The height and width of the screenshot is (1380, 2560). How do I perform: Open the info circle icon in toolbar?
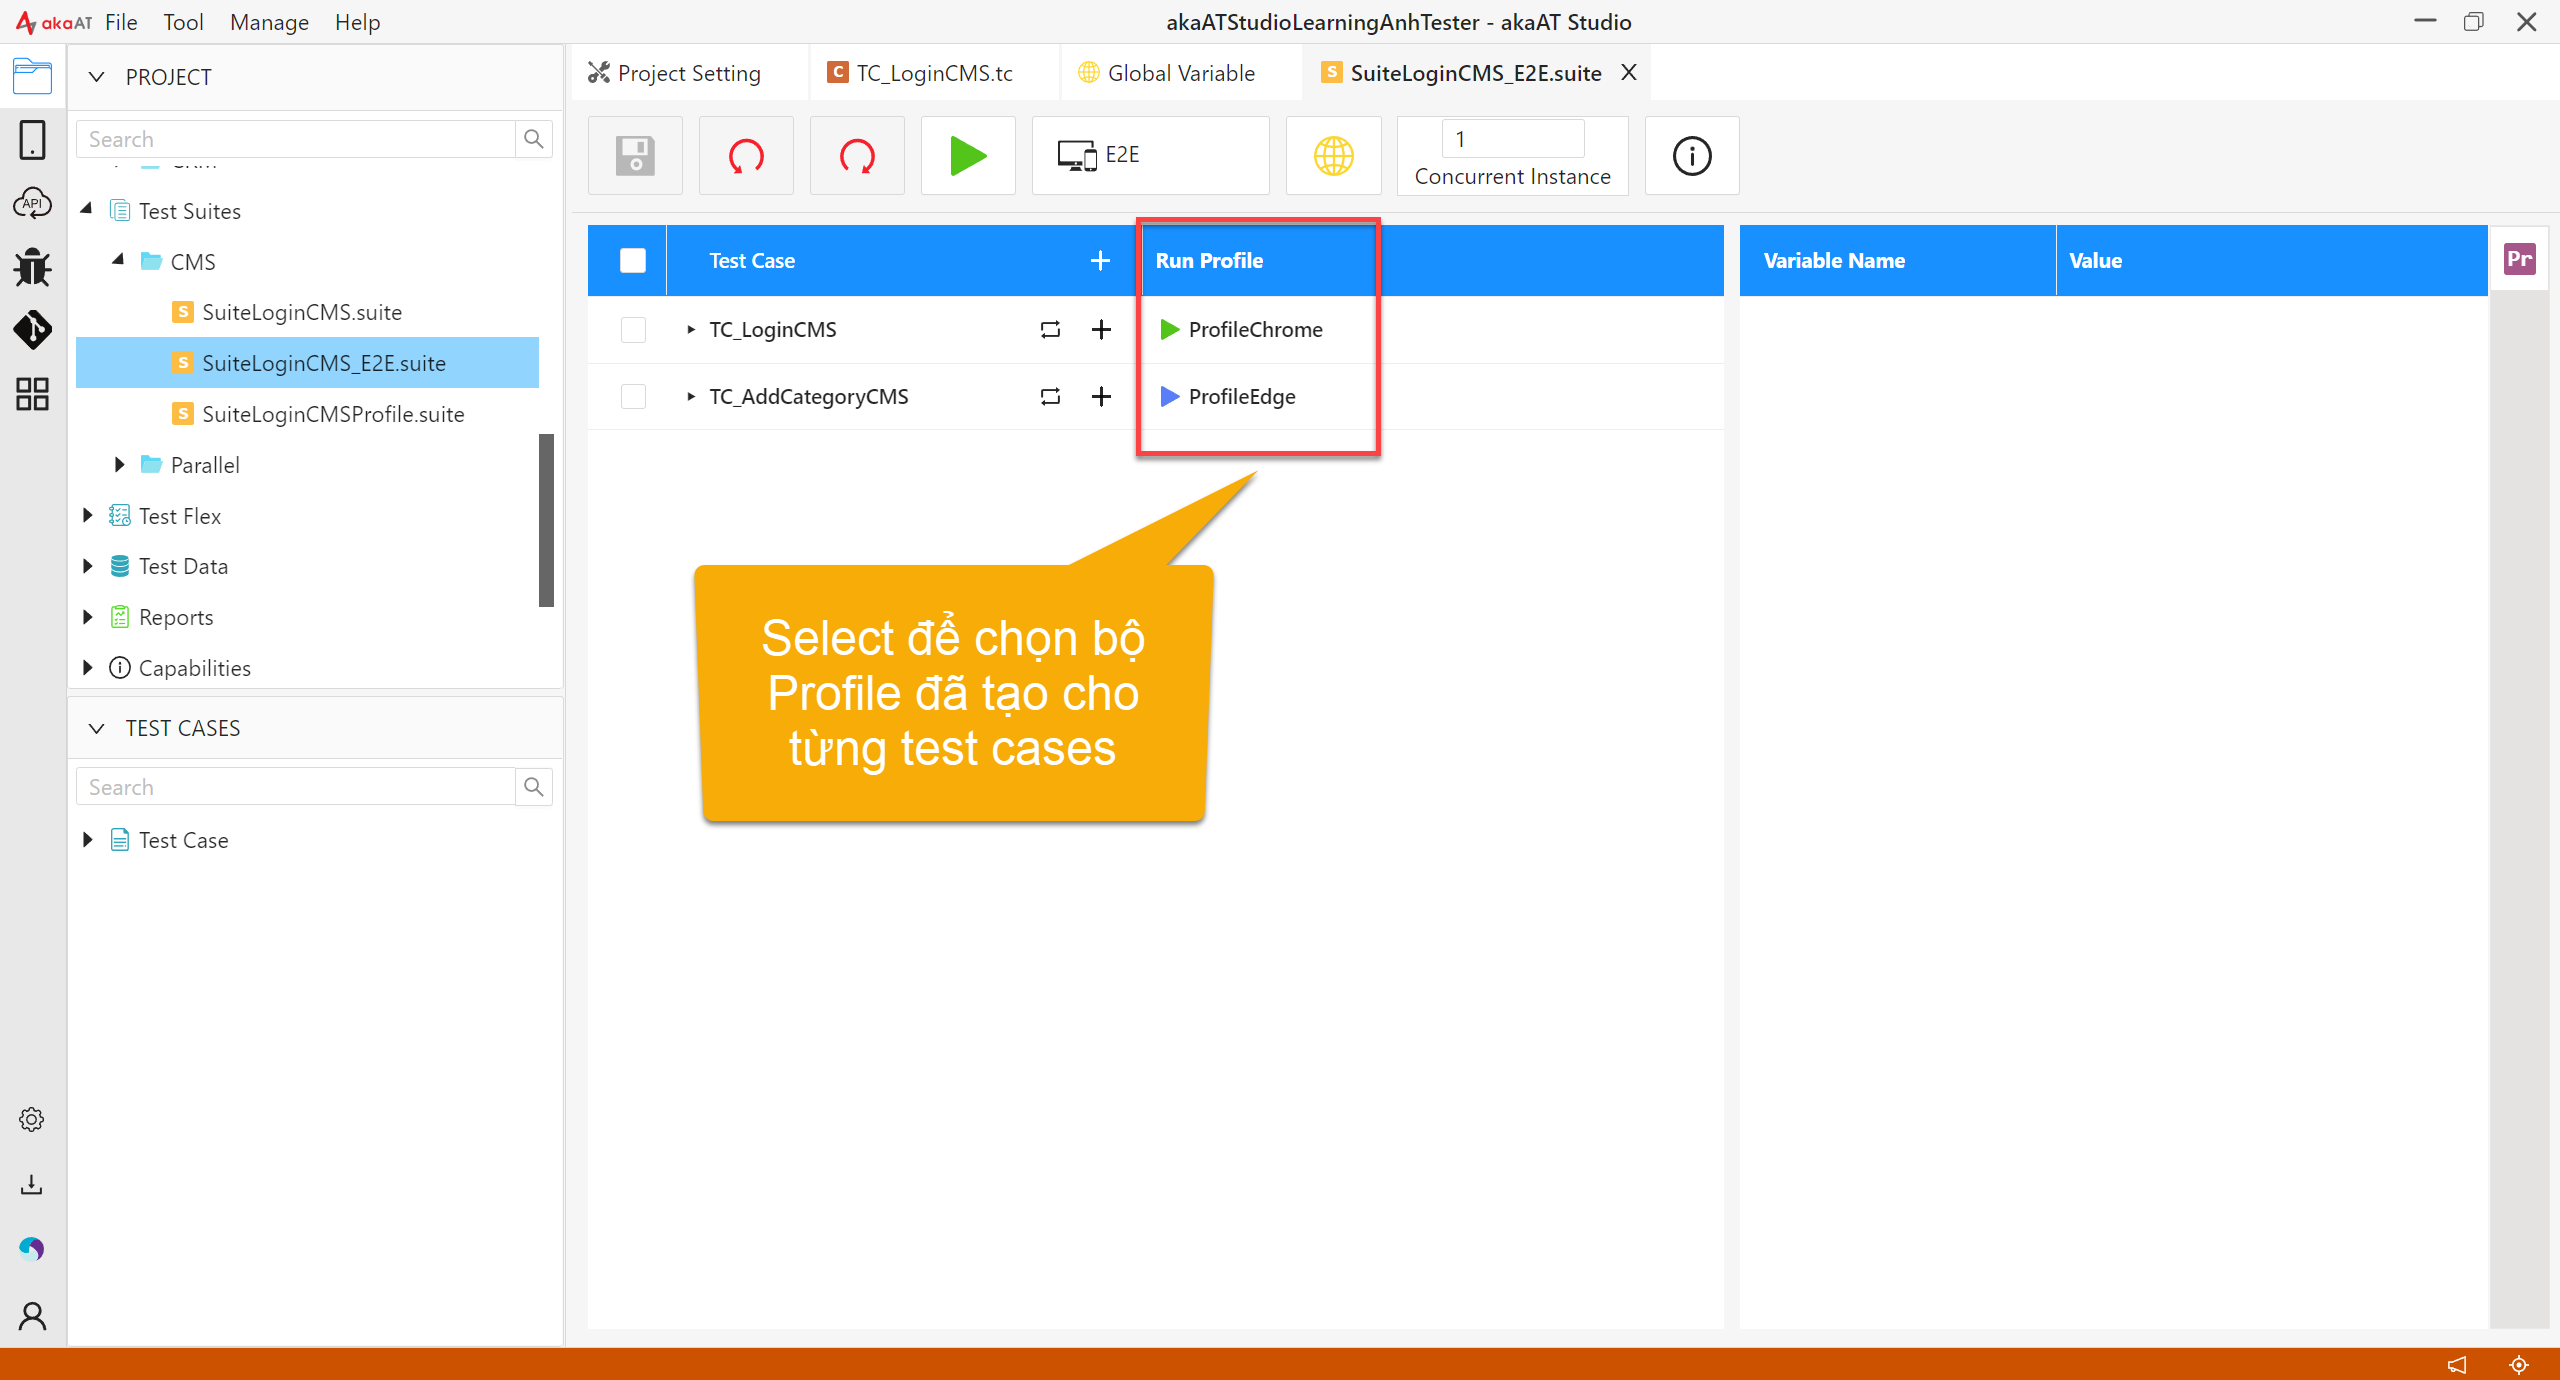pyautogui.click(x=1692, y=156)
